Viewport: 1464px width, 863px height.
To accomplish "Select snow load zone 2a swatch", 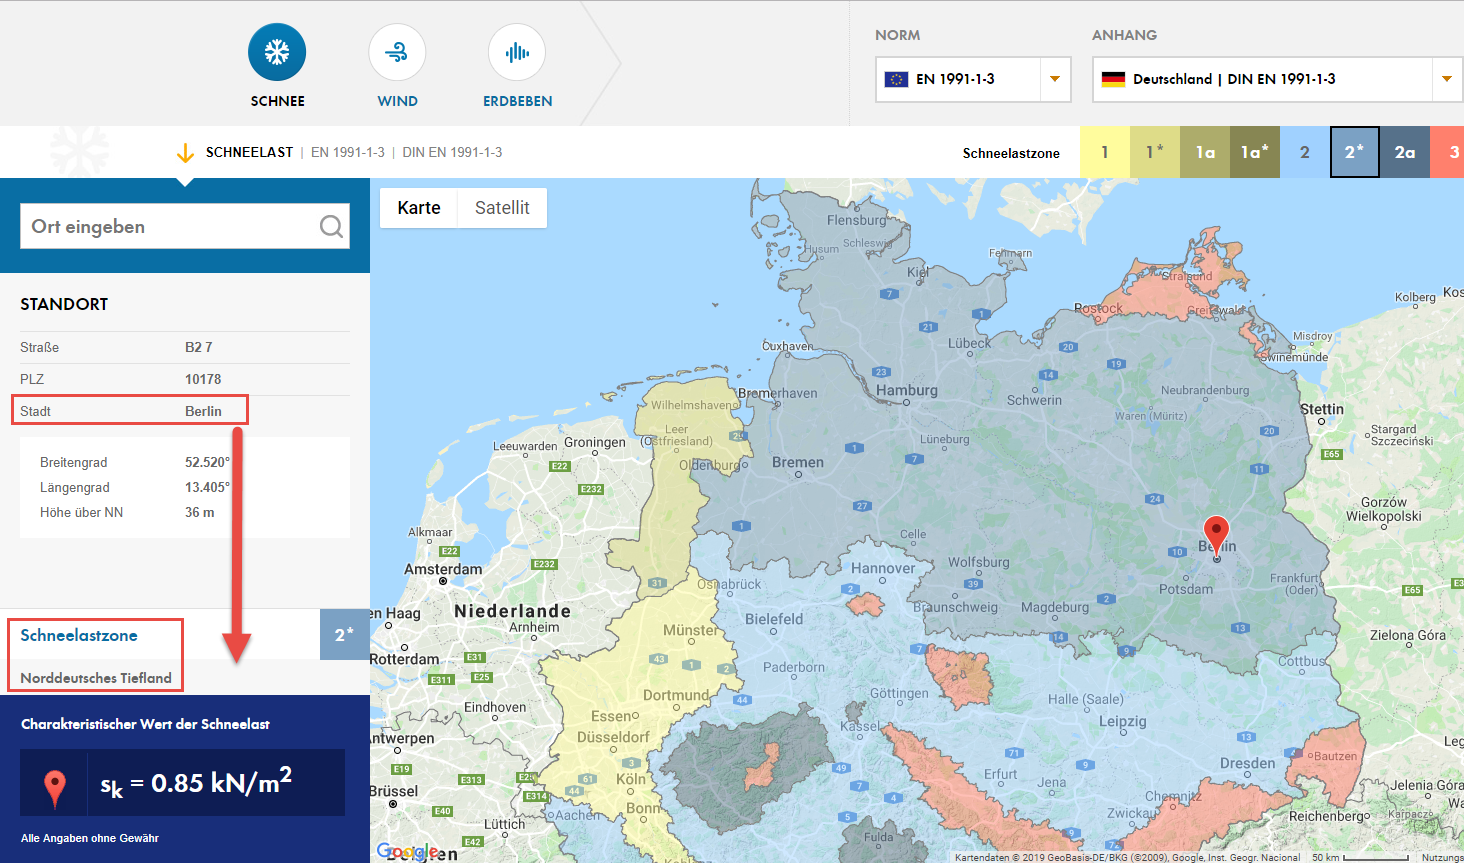I will (1405, 152).
